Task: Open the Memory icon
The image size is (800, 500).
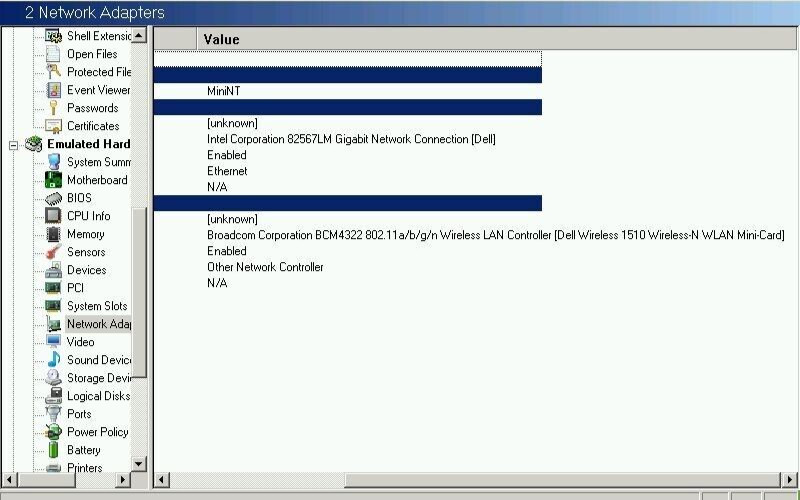Action: point(53,234)
